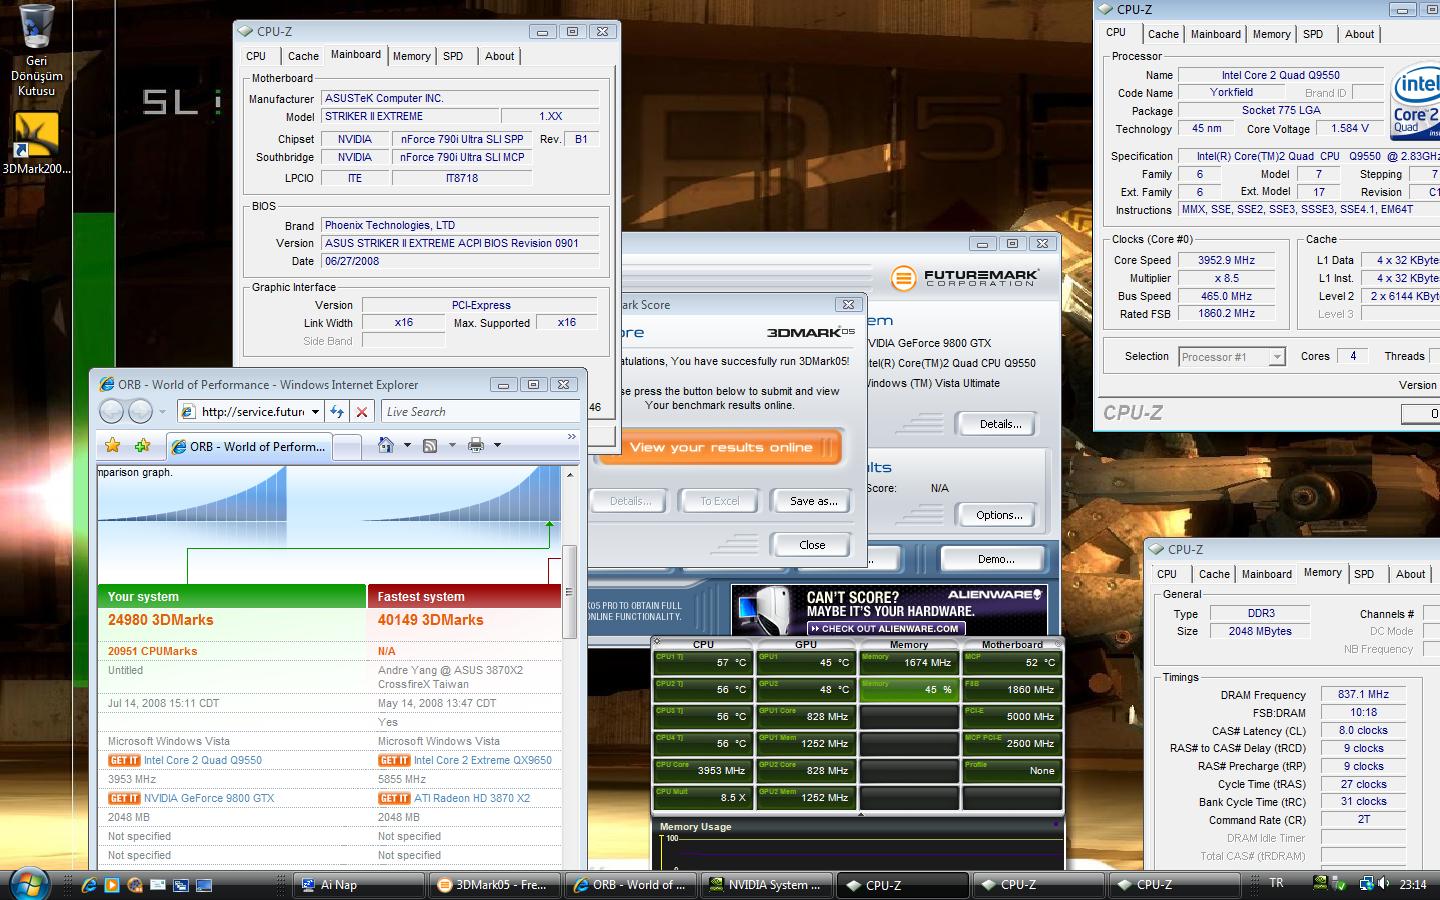Click the 24980 3DMarks score text
The width and height of the screenshot is (1440, 900).
[161, 620]
